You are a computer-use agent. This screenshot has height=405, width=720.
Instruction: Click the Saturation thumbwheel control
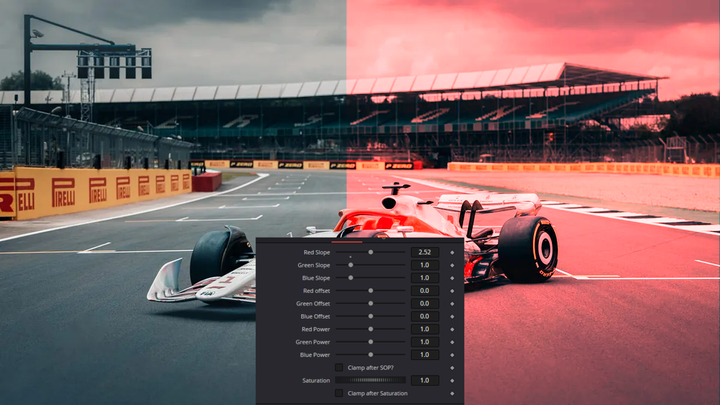370,381
